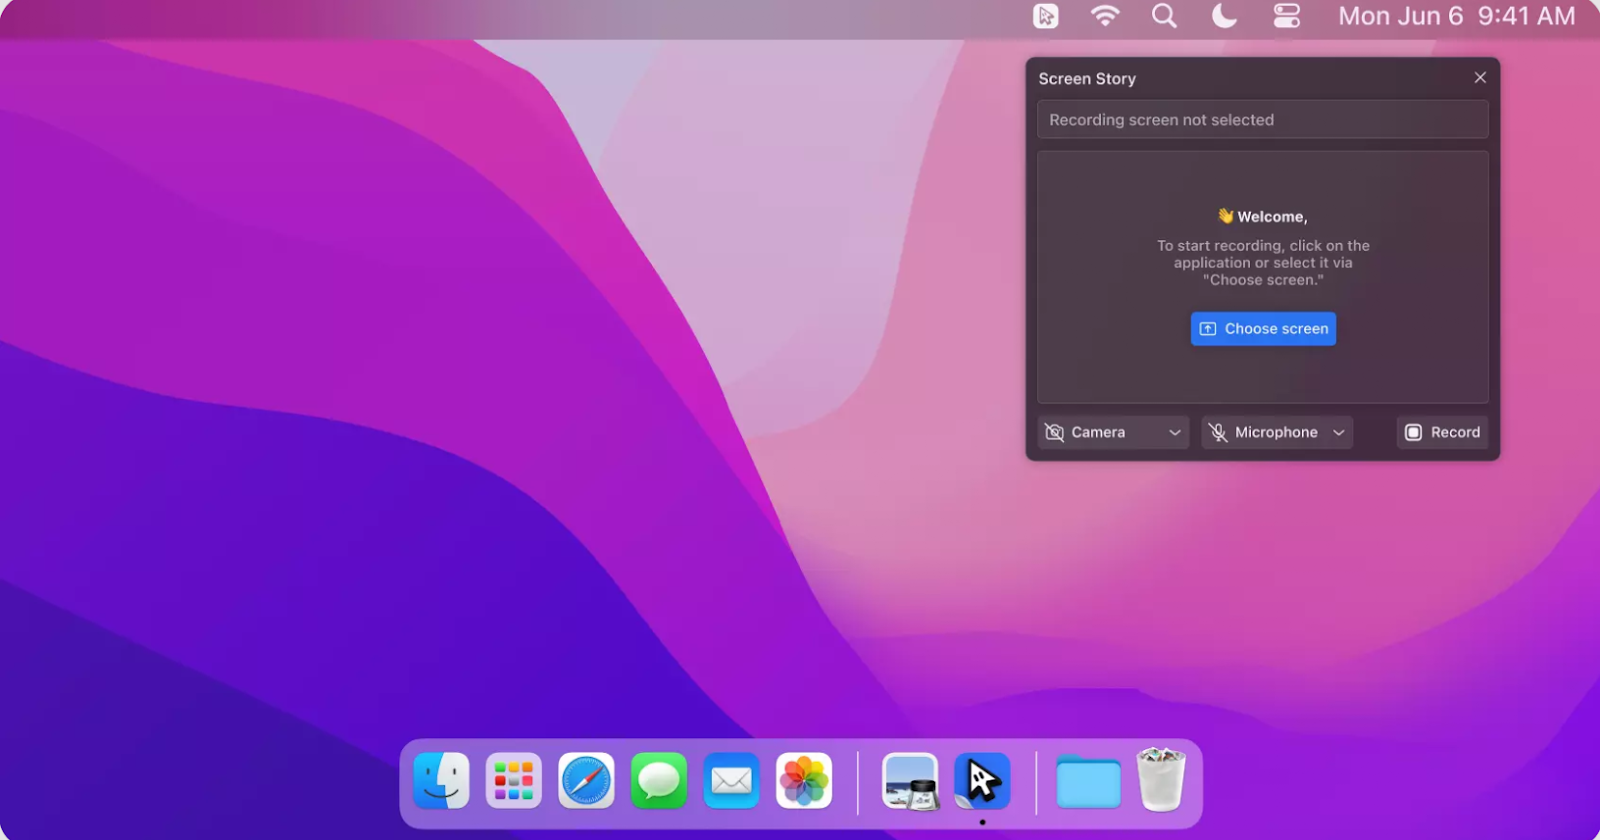Open the Wi-Fi menu bar icon
The width and height of the screenshot is (1600, 840).
tap(1105, 16)
